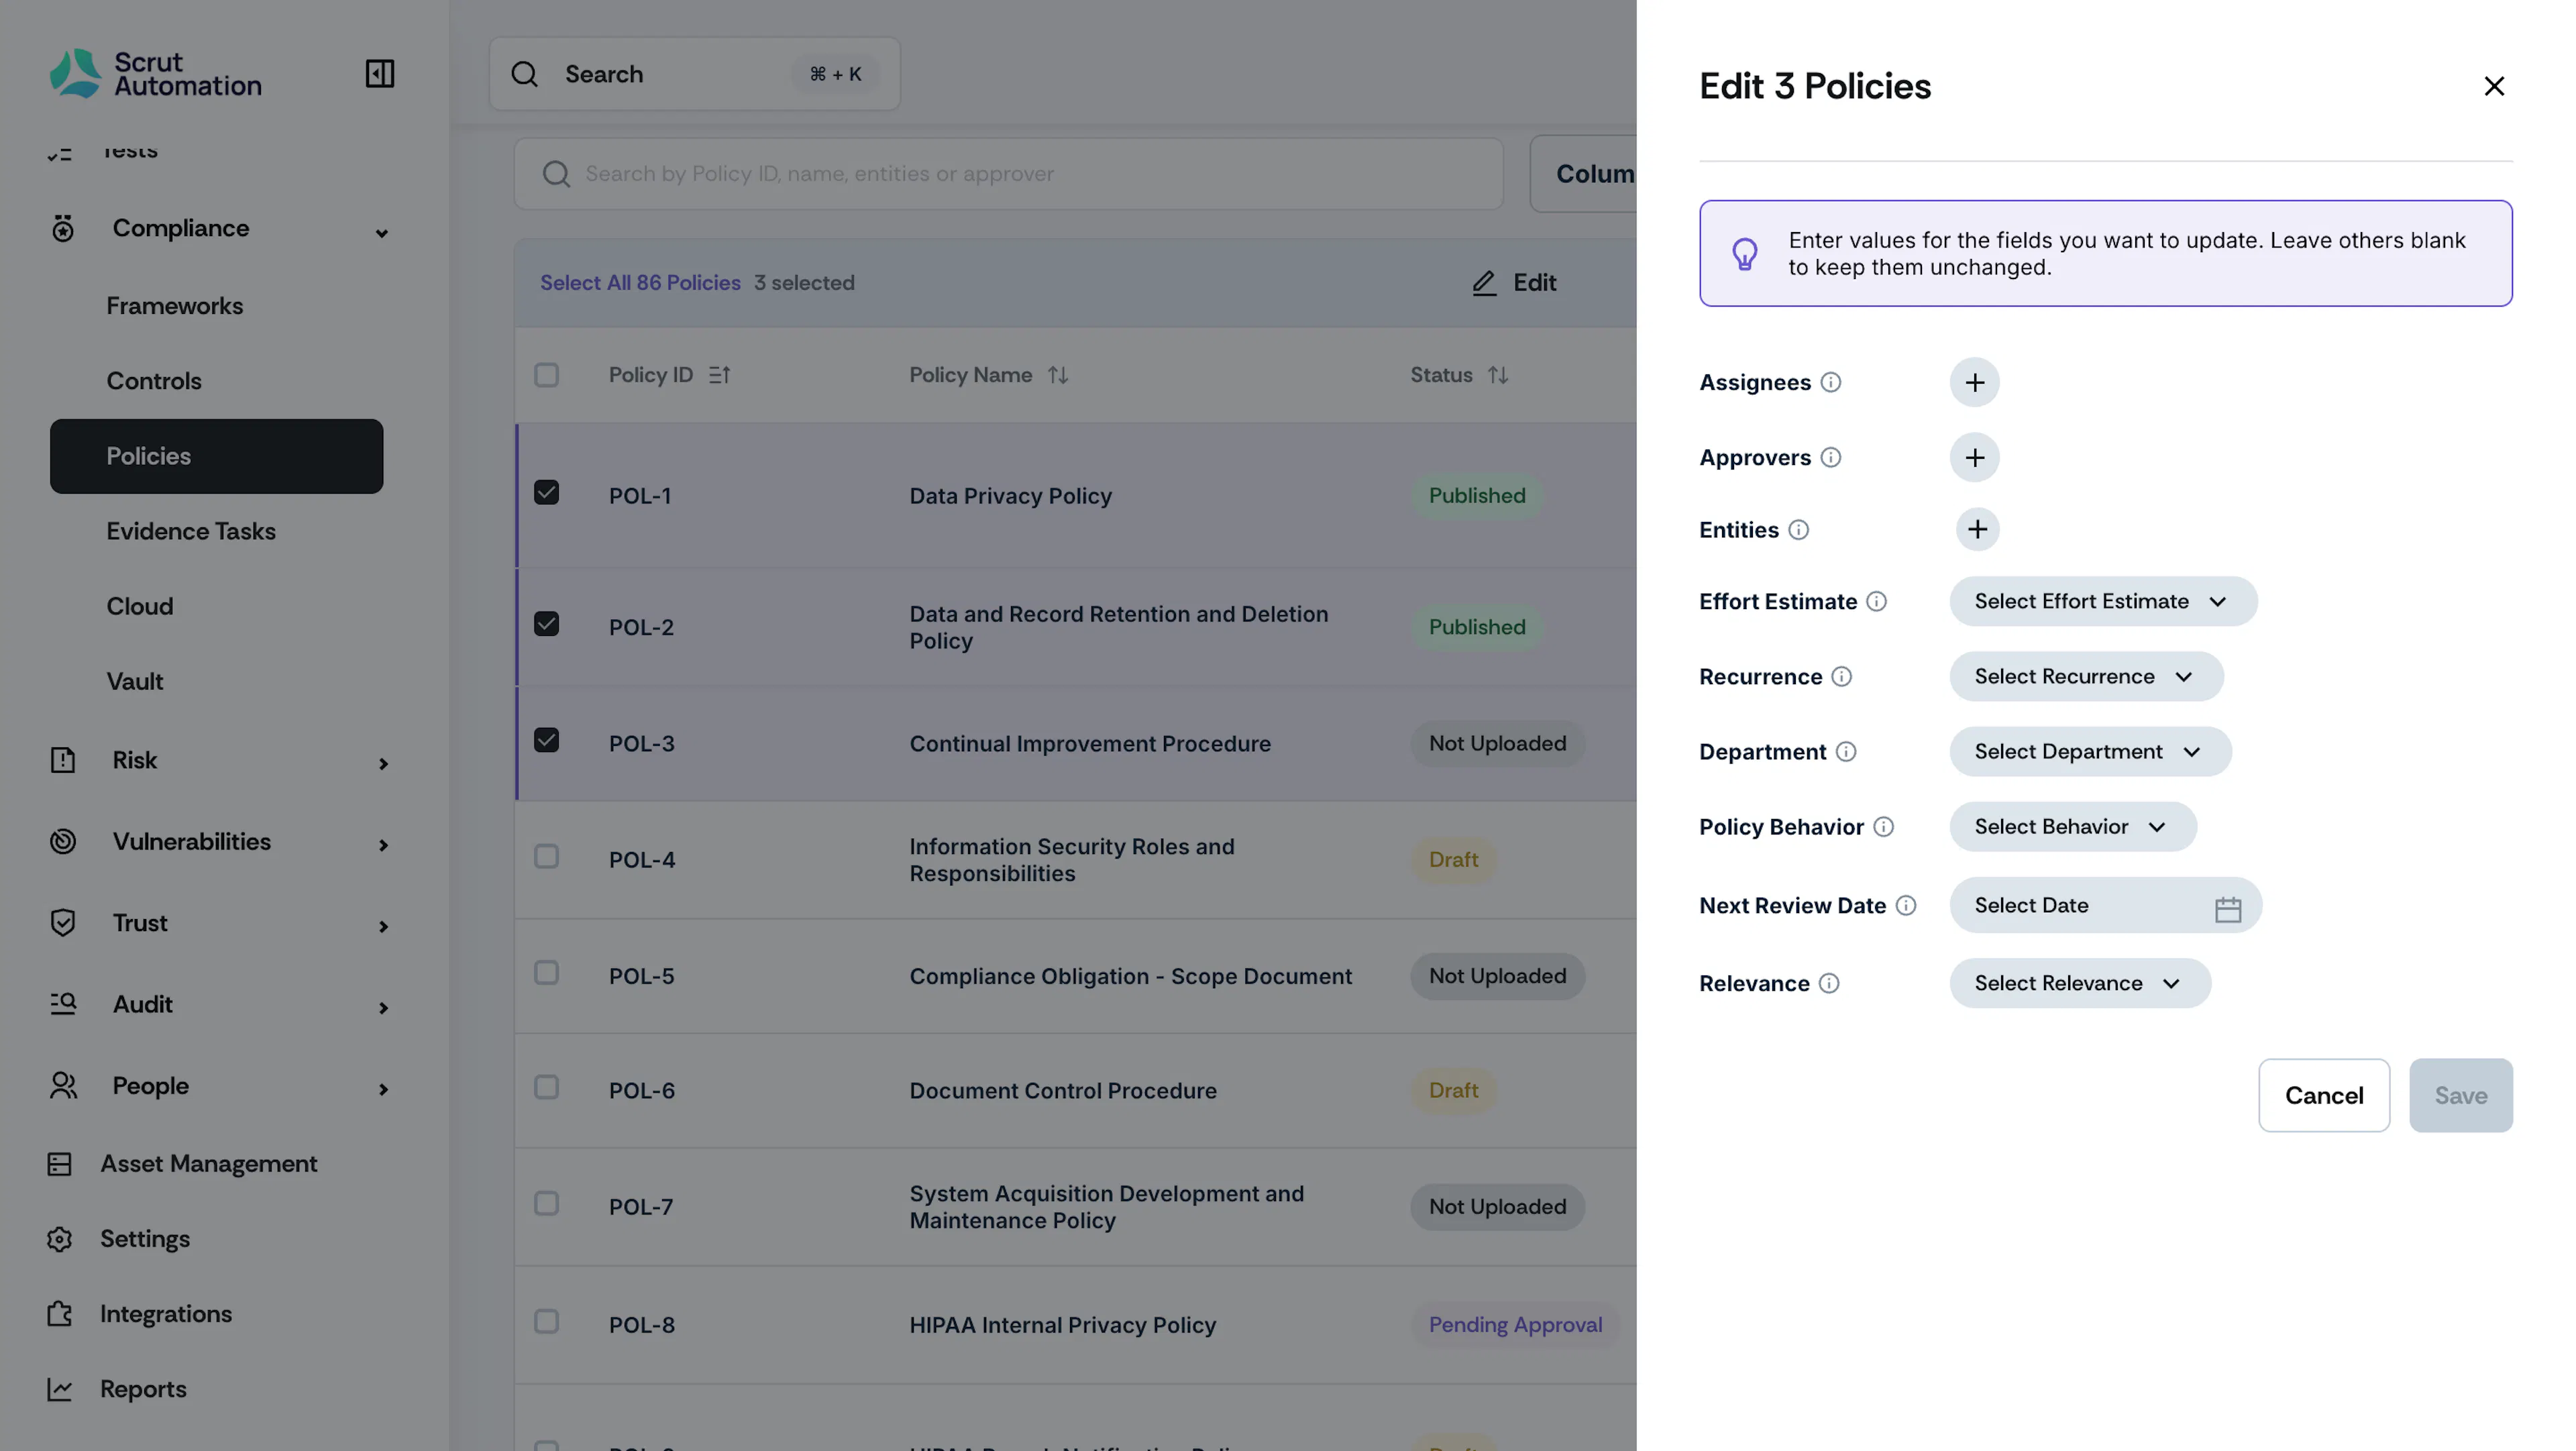
Task: Open Evidence Tasks in the sidebar
Action: [191, 531]
